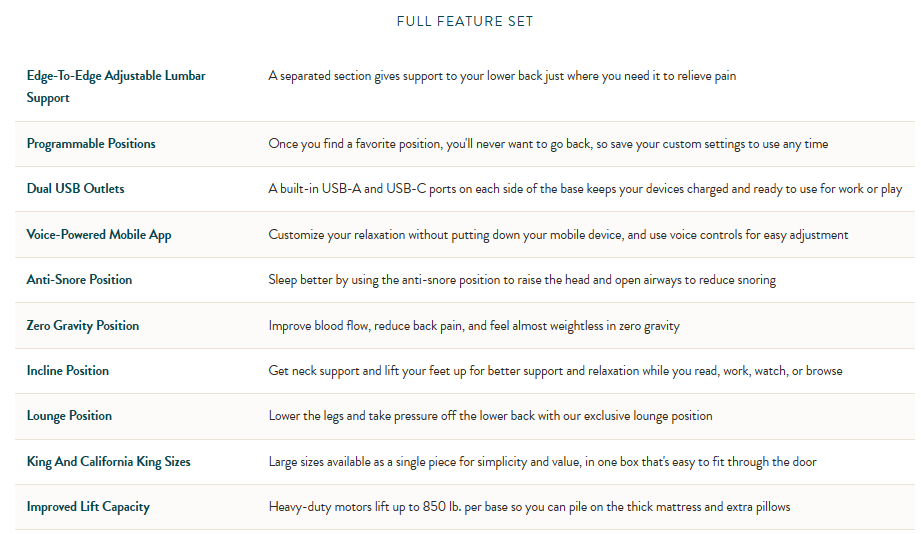Select the USB-A and USB-C ports description
This screenshot has width=921, height=534.
[x=585, y=189]
